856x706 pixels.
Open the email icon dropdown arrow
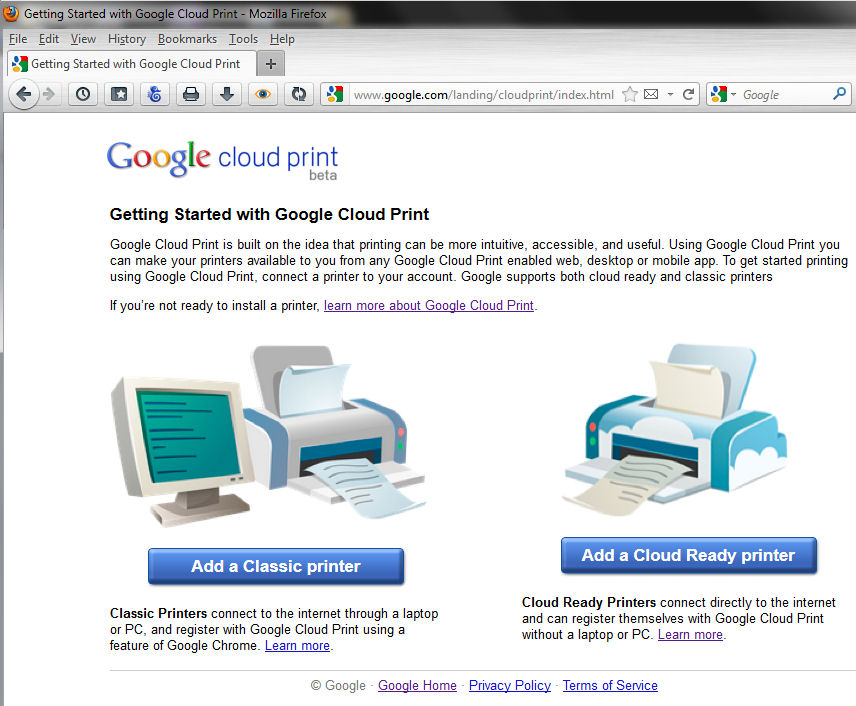click(670, 94)
